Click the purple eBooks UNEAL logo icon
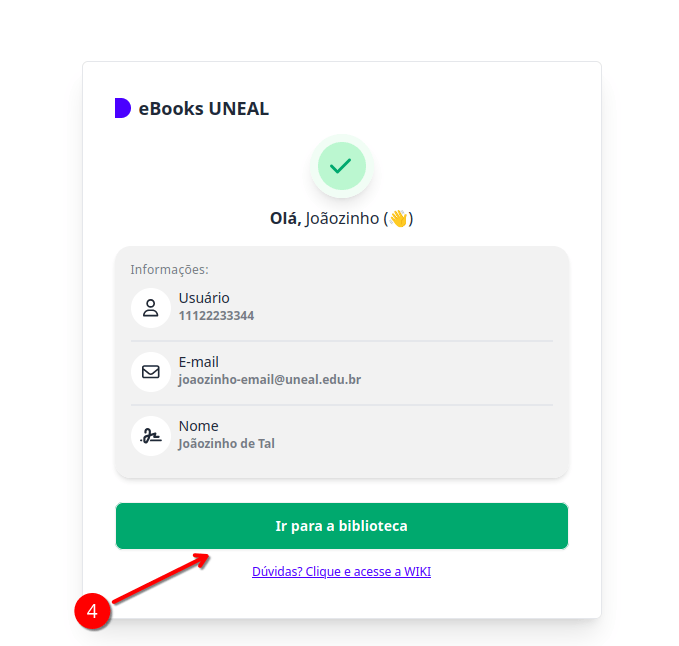Screen dimensions: 679x646 [x=123, y=108]
